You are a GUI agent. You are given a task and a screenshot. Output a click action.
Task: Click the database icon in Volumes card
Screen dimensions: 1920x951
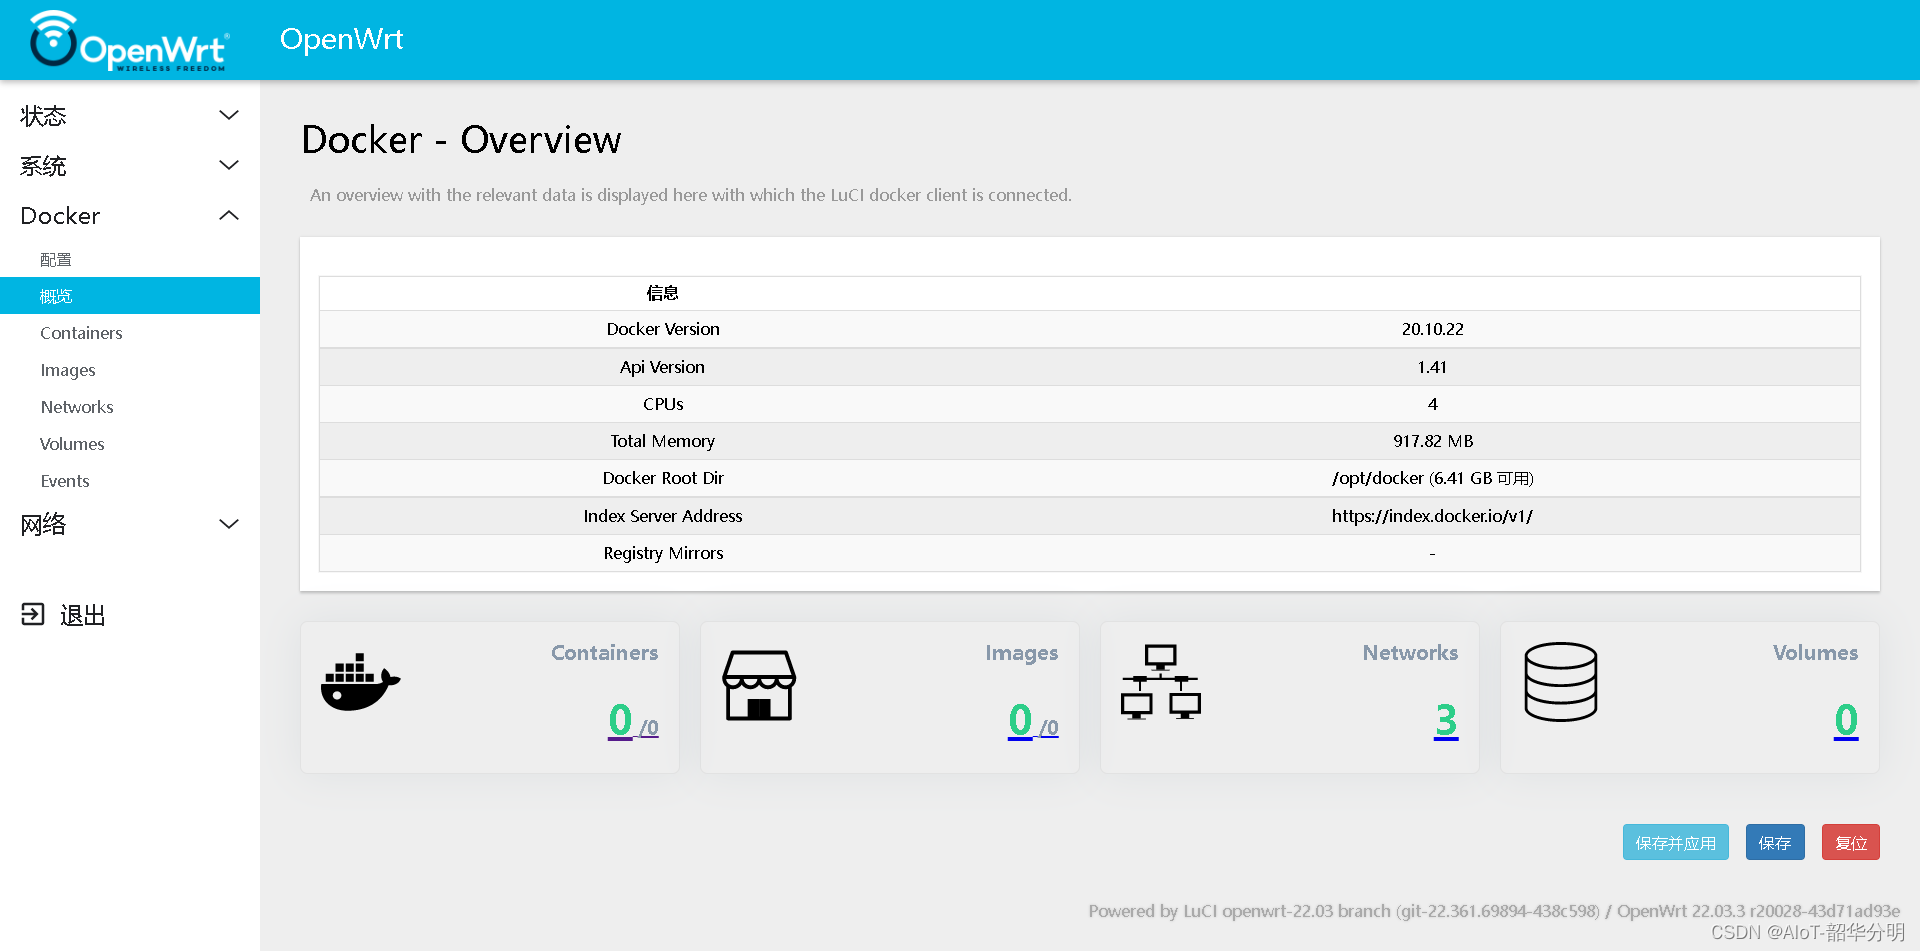tap(1561, 682)
